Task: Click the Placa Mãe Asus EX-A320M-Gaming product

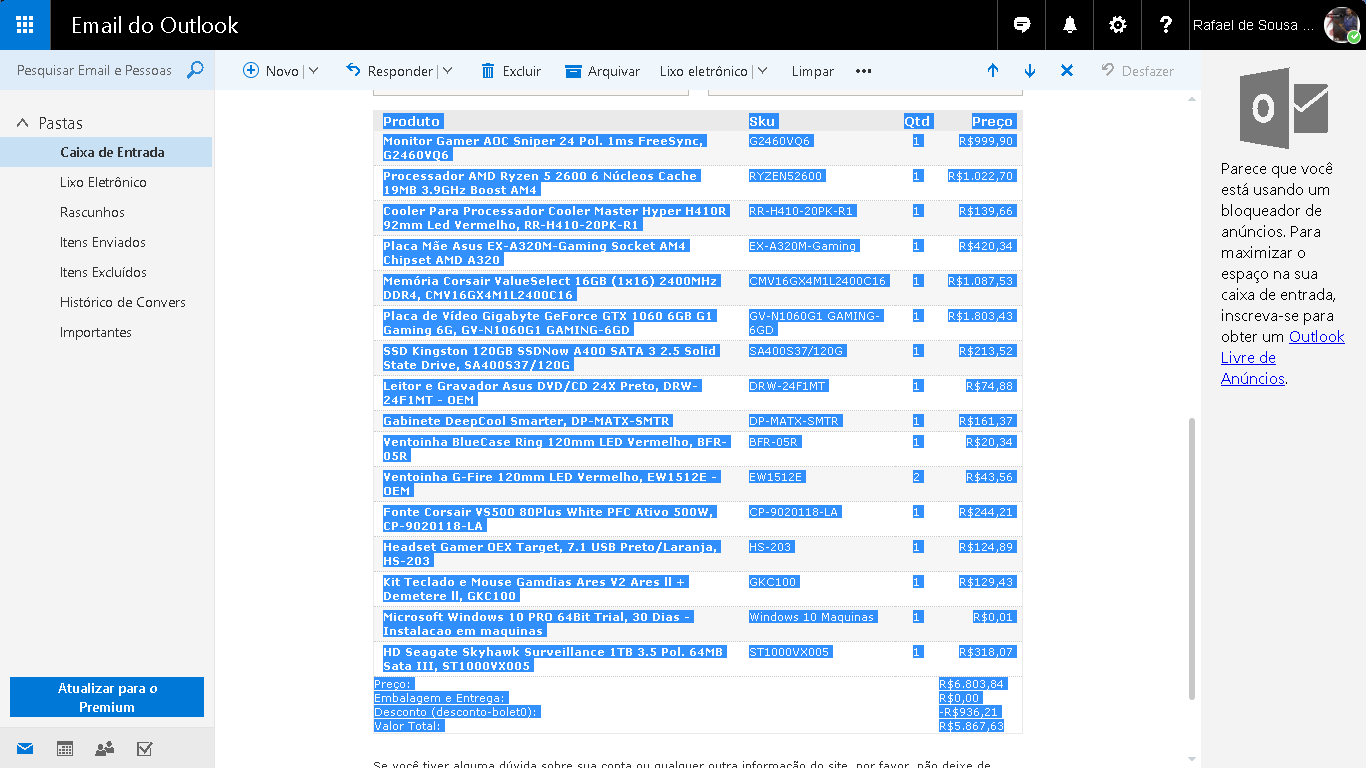Action: click(536, 253)
